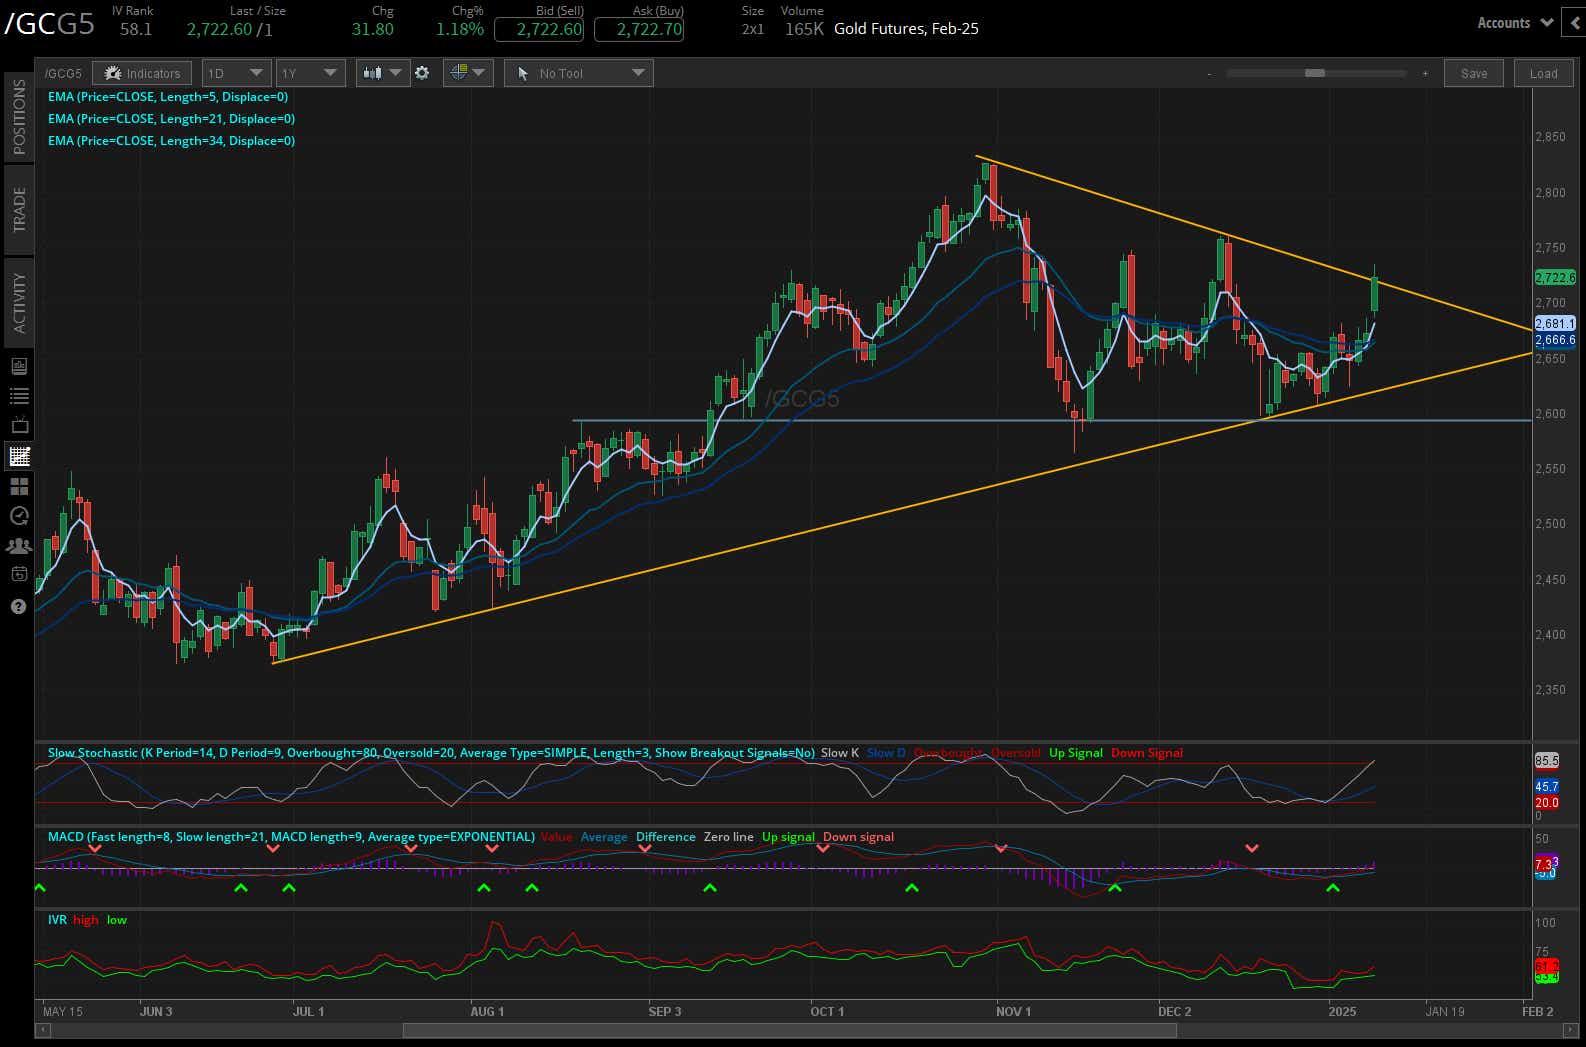Open the chart settings gear icon
The height and width of the screenshot is (1047, 1586).
coord(422,73)
